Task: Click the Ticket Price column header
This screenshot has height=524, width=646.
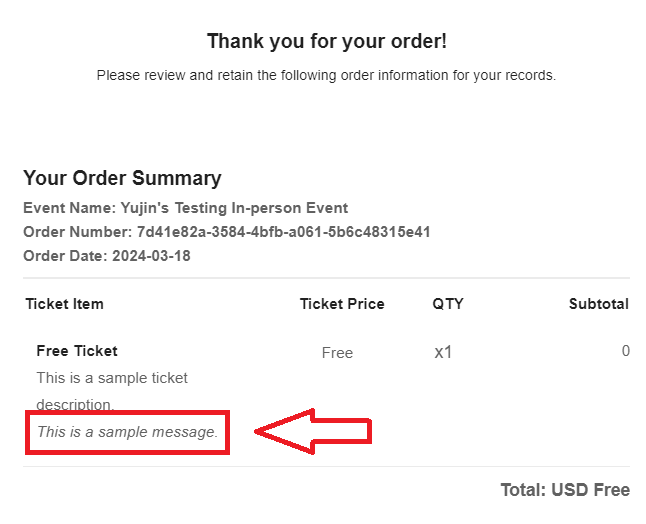Action: point(342,304)
